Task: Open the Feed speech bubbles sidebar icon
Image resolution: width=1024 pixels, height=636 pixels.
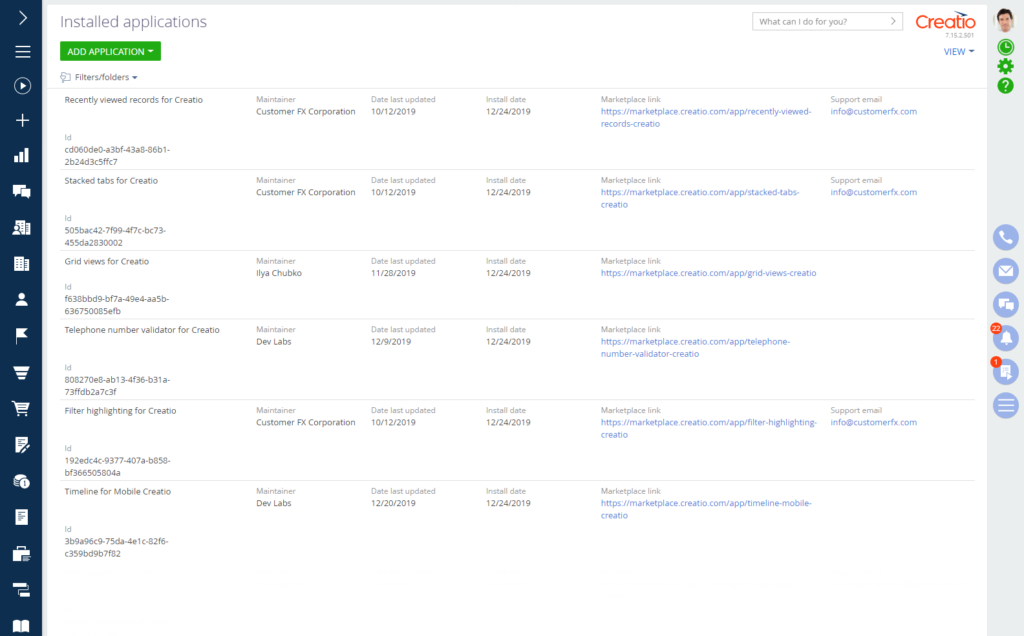Action: pos(22,191)
